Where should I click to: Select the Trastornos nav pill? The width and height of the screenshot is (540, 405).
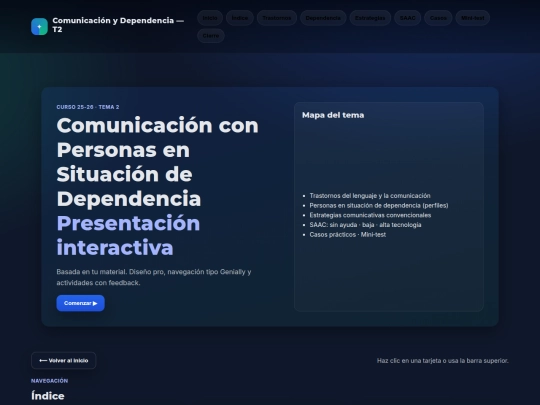point(277,18)
